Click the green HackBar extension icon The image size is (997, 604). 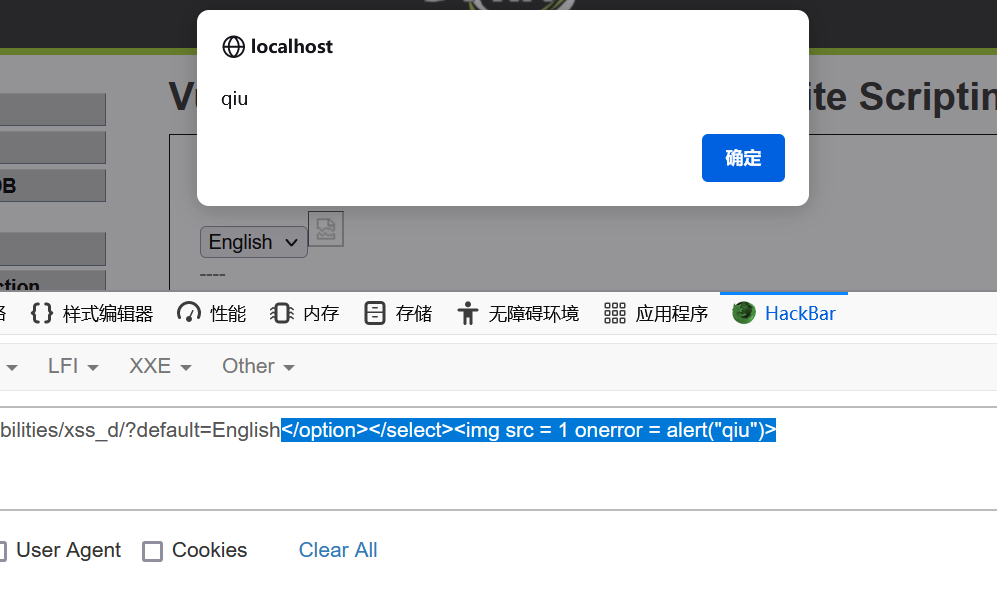(x=743, y=312)
